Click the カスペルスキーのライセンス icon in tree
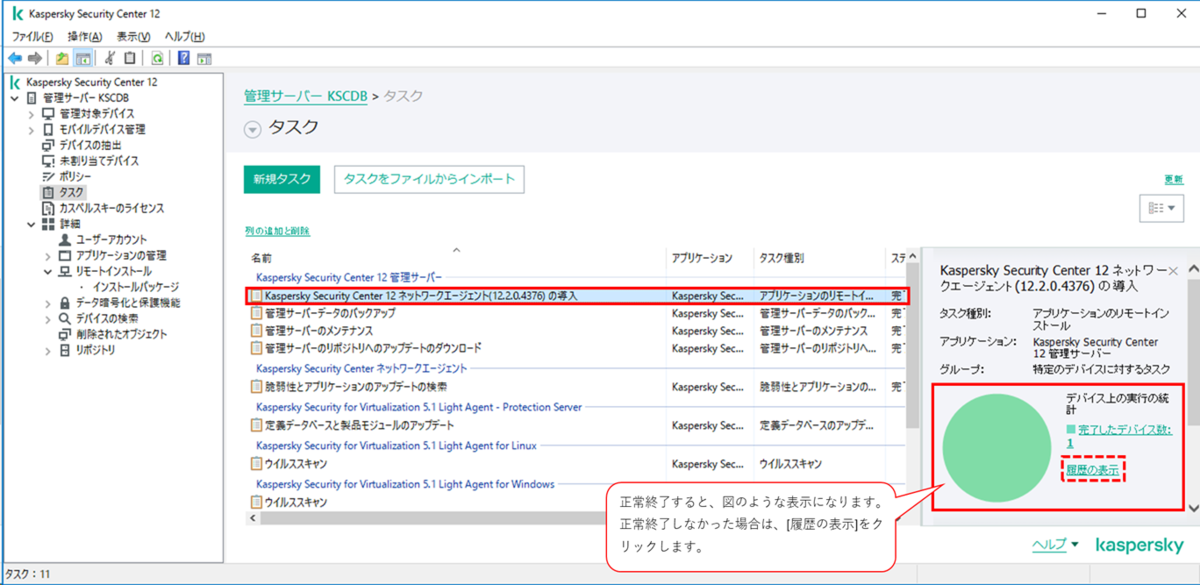This screenshot has height=585, width=1200. point(48,208)
